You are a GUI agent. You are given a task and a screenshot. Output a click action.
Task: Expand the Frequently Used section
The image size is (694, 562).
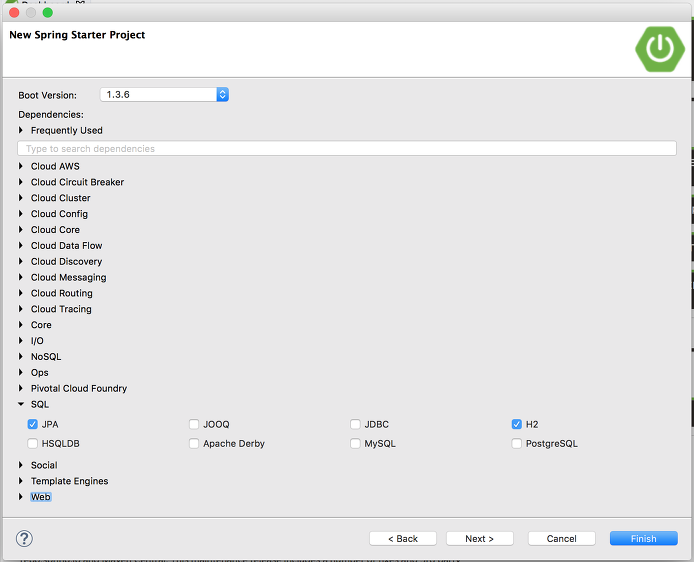[x=20, y=130]
